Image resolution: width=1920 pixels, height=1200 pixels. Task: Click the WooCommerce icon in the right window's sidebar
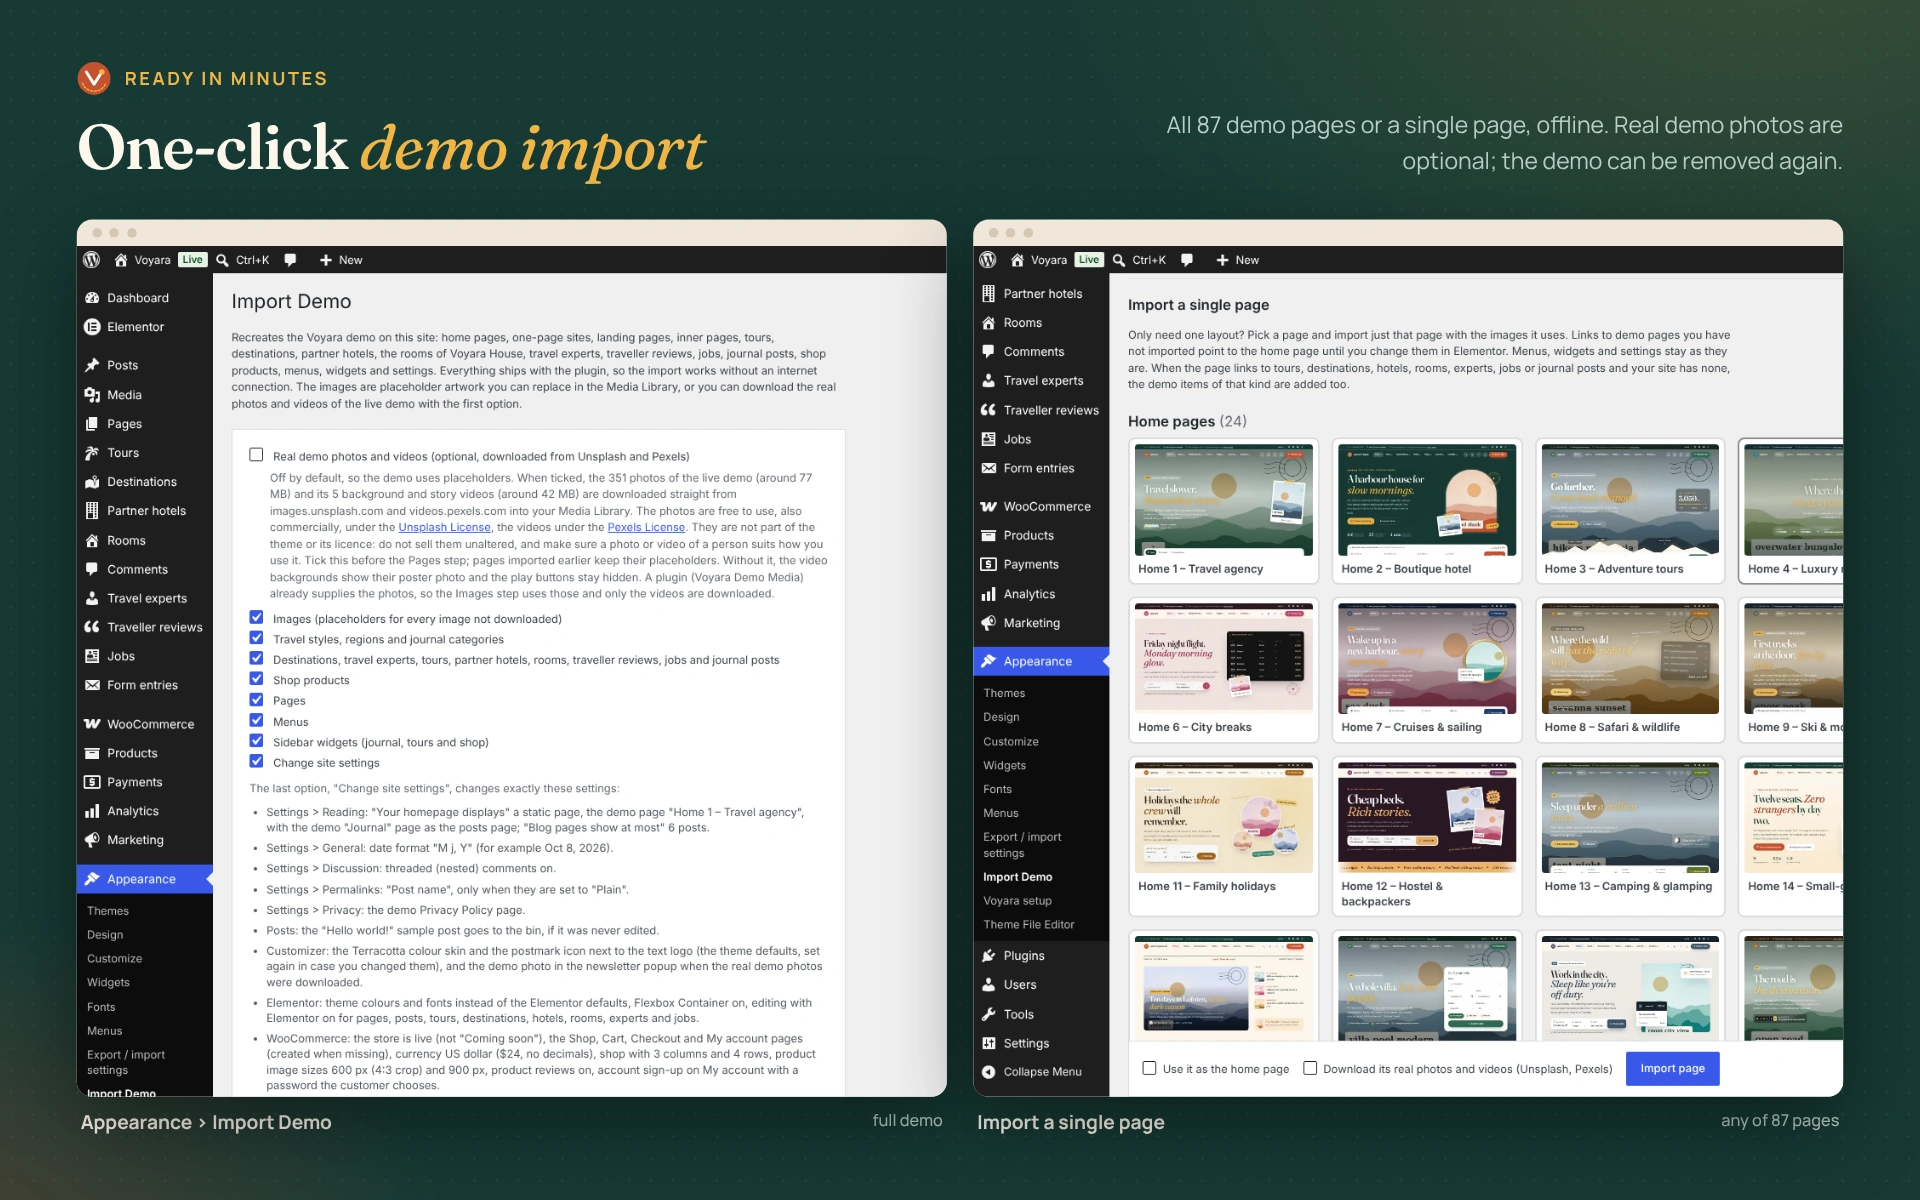click(988, 507)
